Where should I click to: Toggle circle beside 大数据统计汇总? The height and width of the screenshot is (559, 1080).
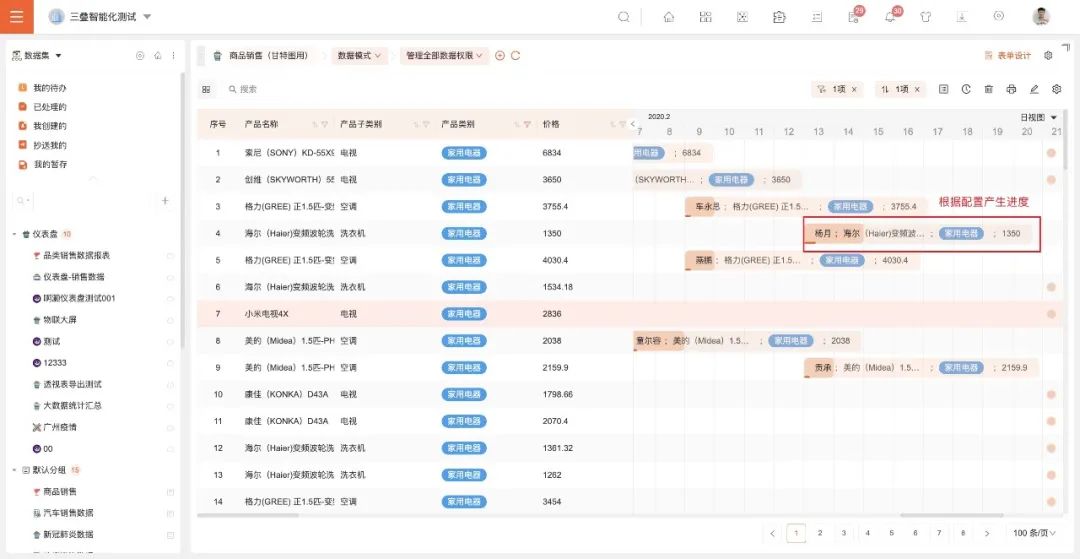[x=170, y=406]
